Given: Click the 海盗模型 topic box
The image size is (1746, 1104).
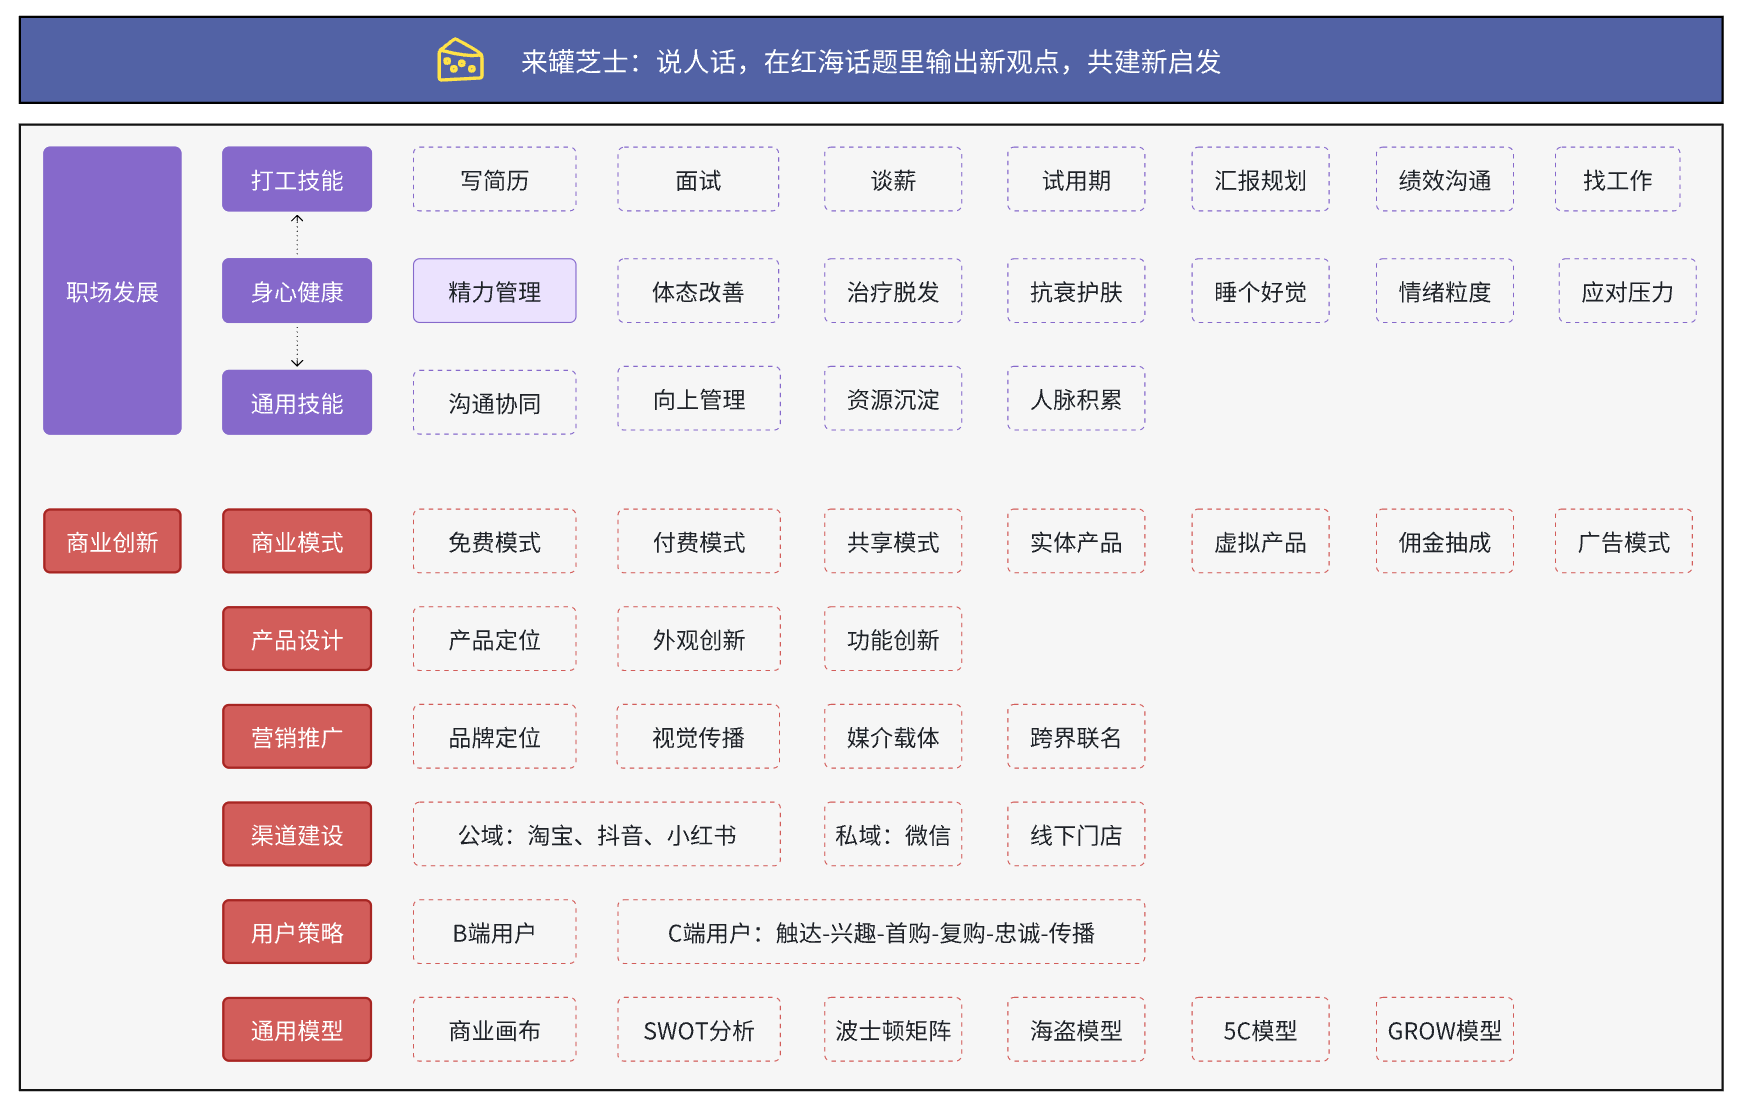Looking at the screenshot, I should click(x=1076, y=1030).
